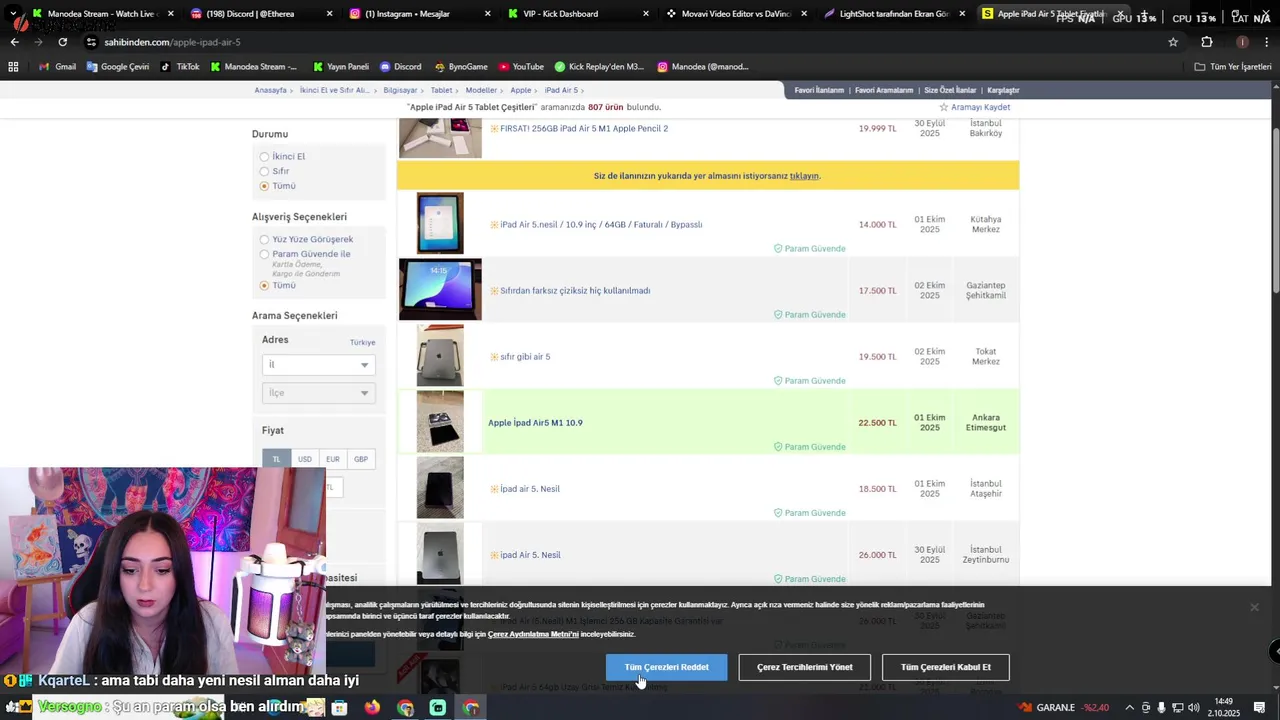1280x720 pixels.
Task: Close the cookie banner with X
Action: 1254,607
